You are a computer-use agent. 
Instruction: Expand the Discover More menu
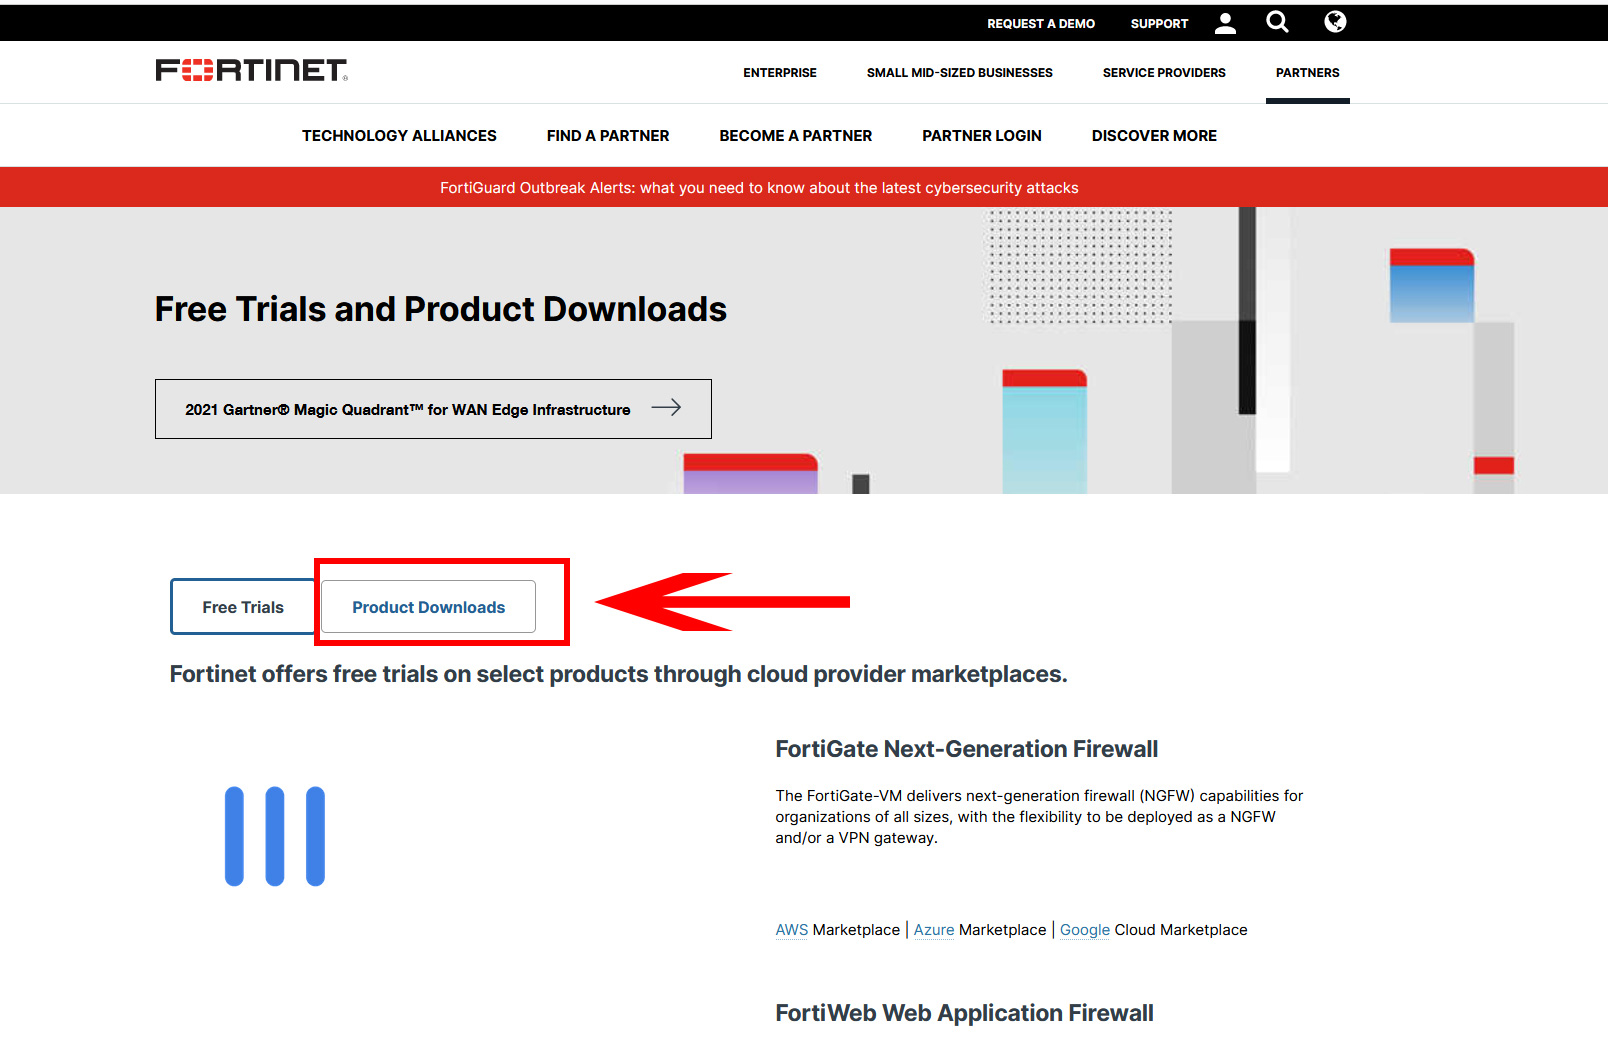[x=1154, y=136]
